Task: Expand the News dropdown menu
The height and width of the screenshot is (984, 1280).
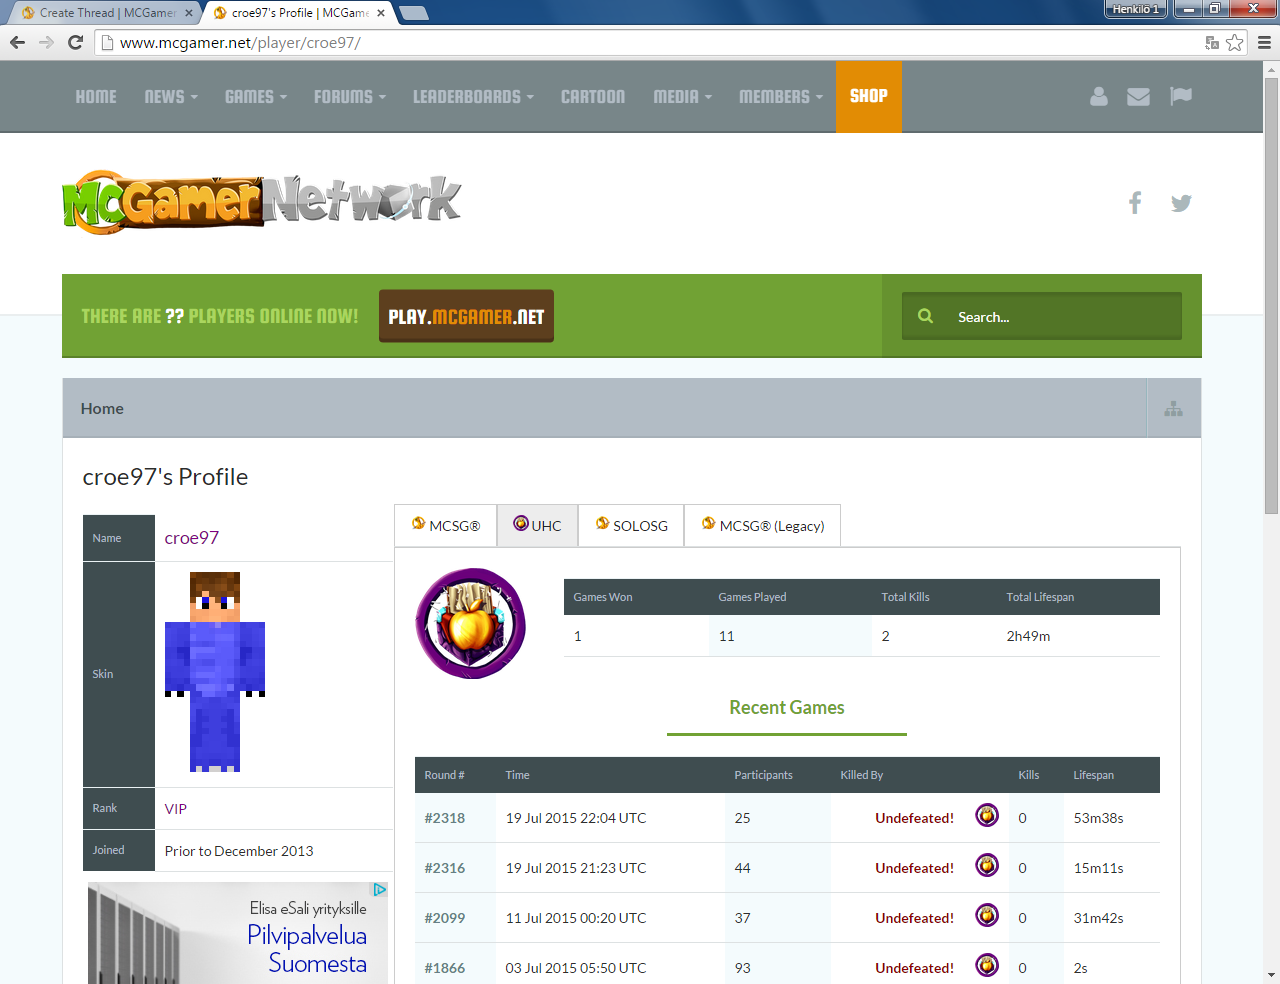Action: click(x=171, y=96)
